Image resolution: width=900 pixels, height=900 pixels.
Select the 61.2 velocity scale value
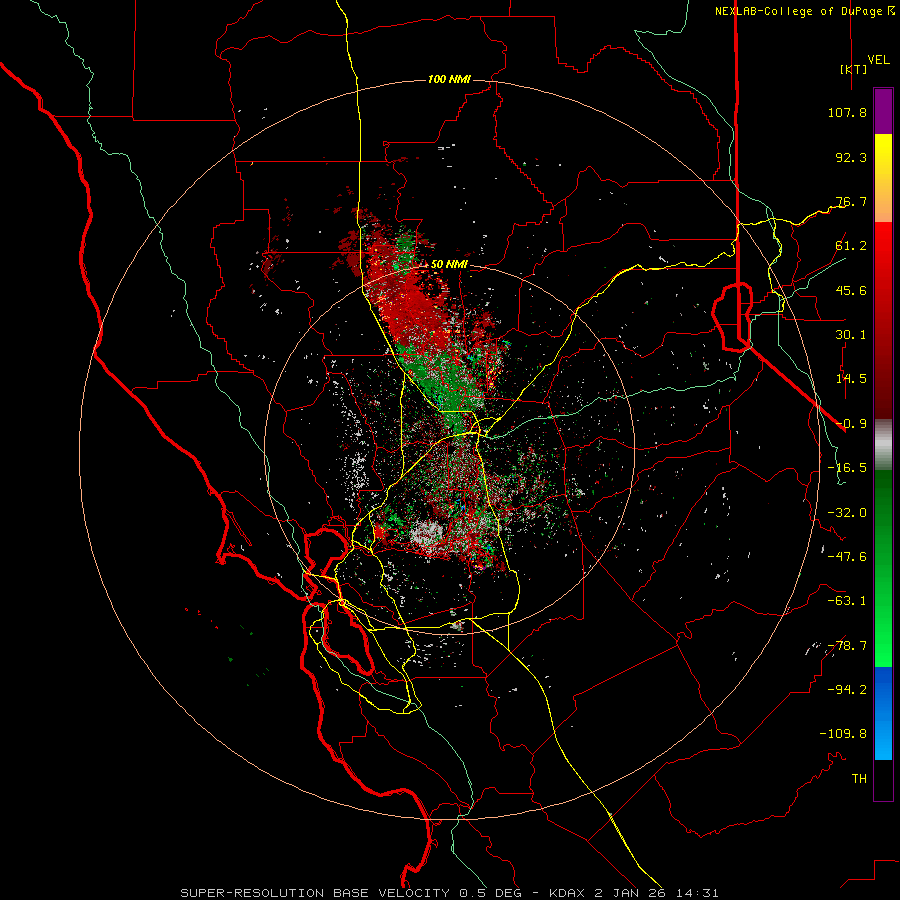coord(851,246)
